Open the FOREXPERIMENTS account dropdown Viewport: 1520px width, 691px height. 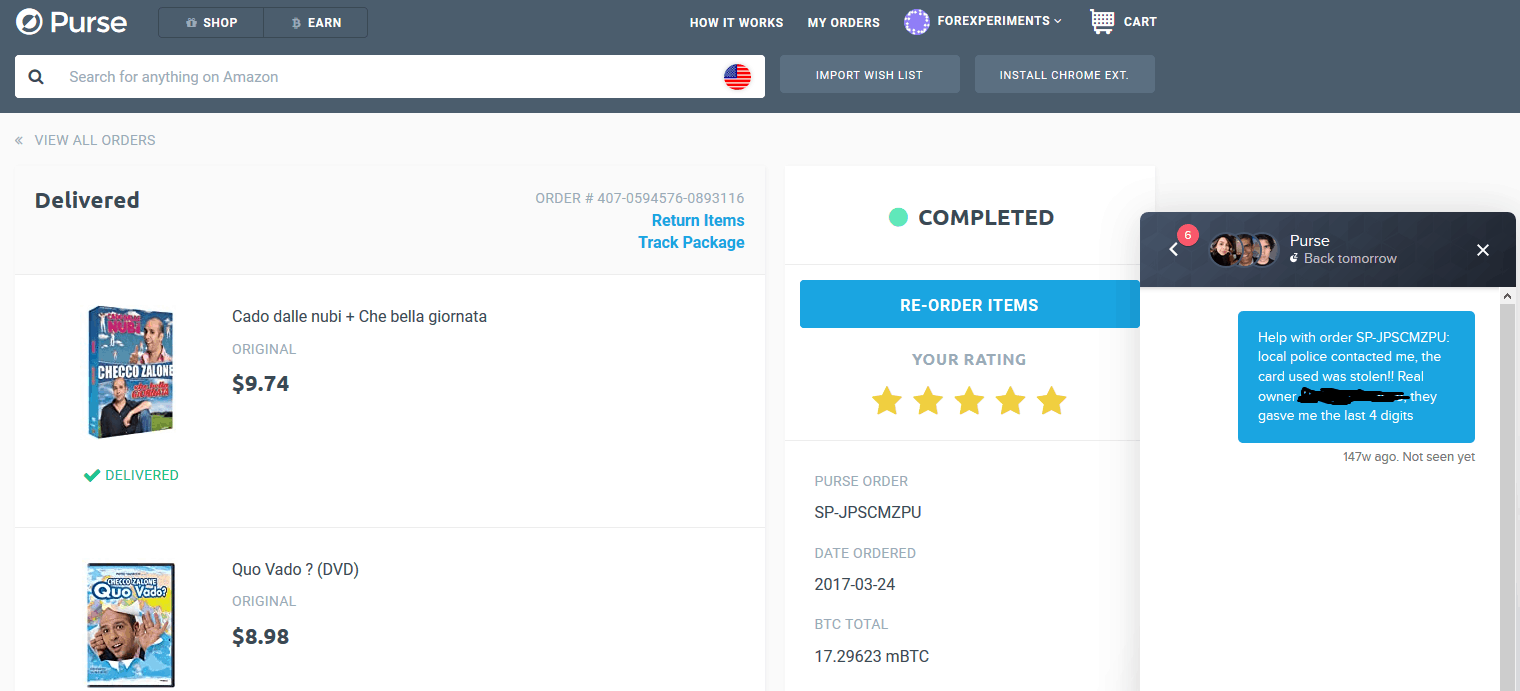pos(999,21)
